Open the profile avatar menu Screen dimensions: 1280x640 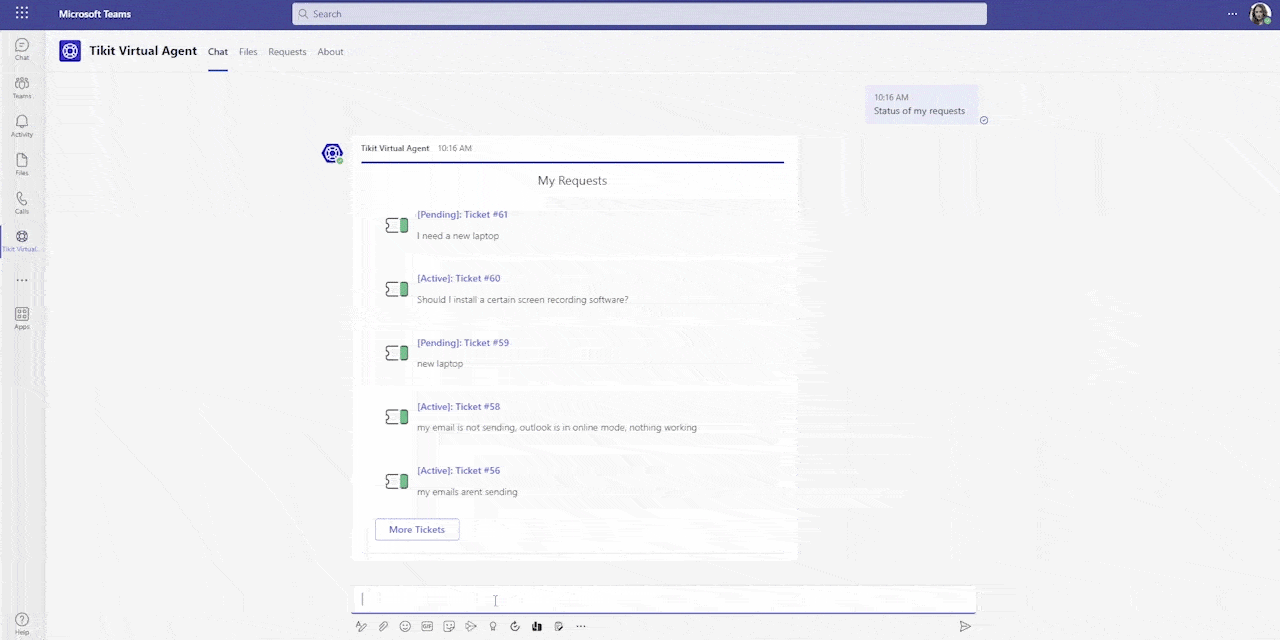coord(1259,14)
